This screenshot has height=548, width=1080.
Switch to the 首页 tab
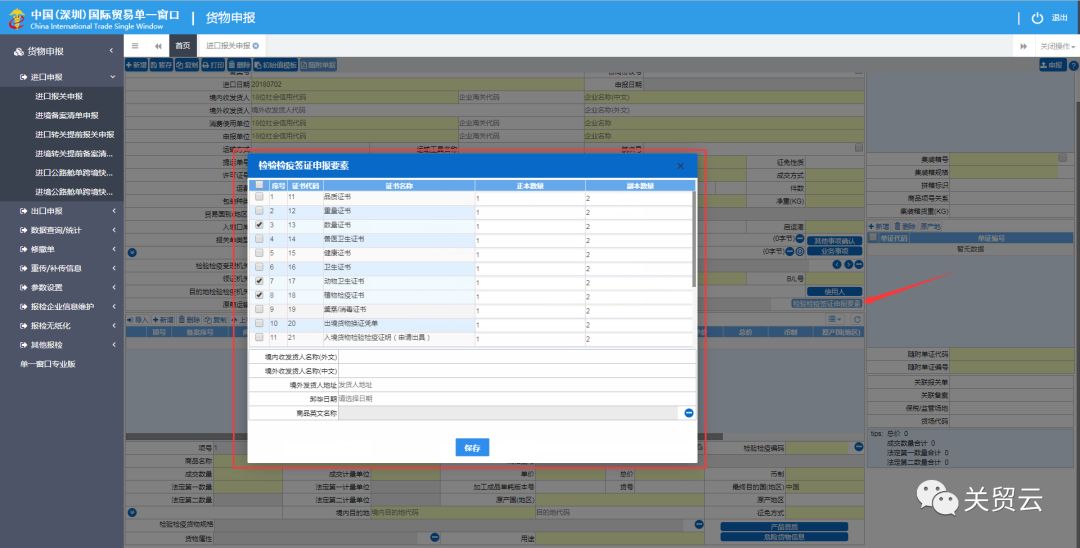point(183,46)
